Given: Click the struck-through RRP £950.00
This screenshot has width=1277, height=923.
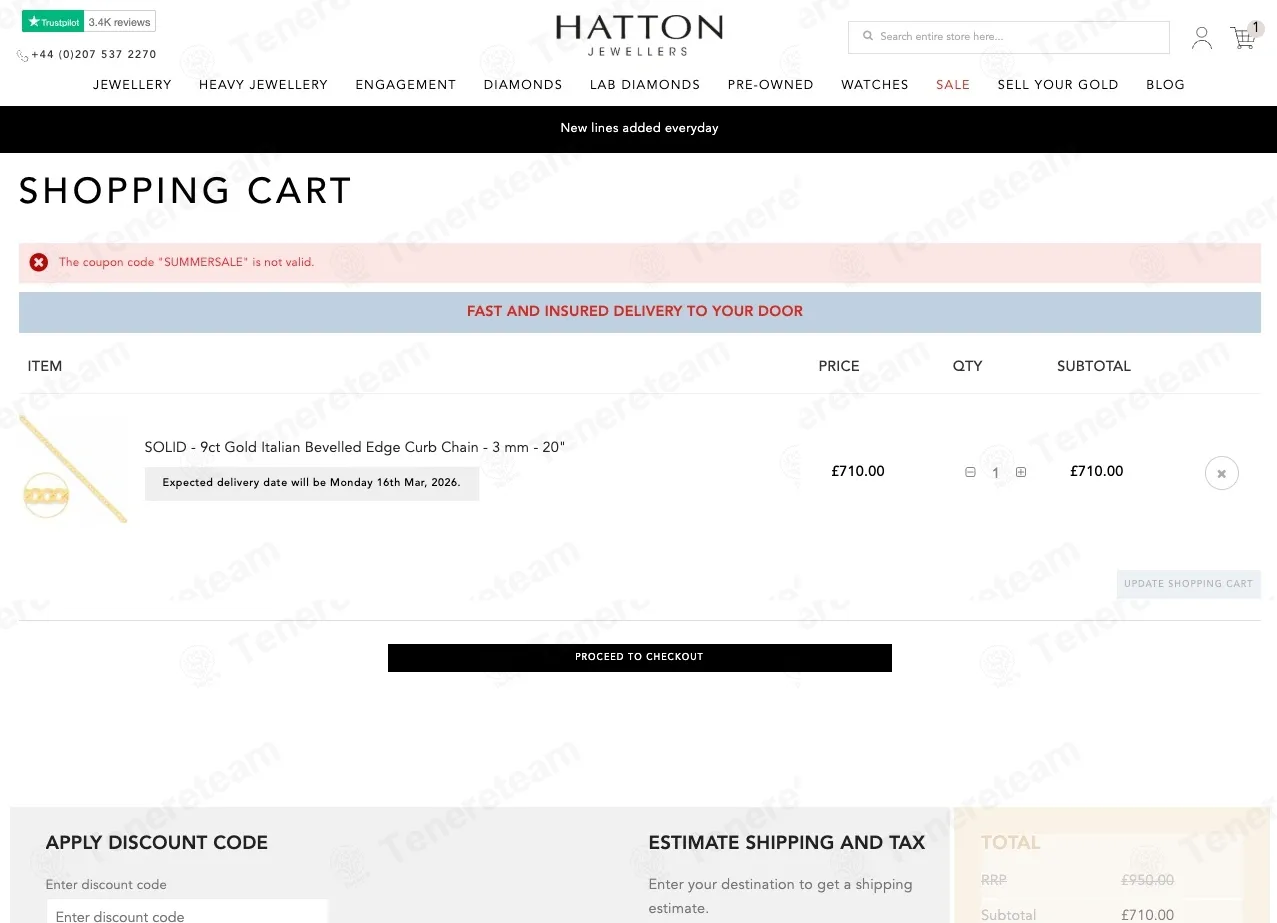Looking at the screenshot, I should (1147, 881).
